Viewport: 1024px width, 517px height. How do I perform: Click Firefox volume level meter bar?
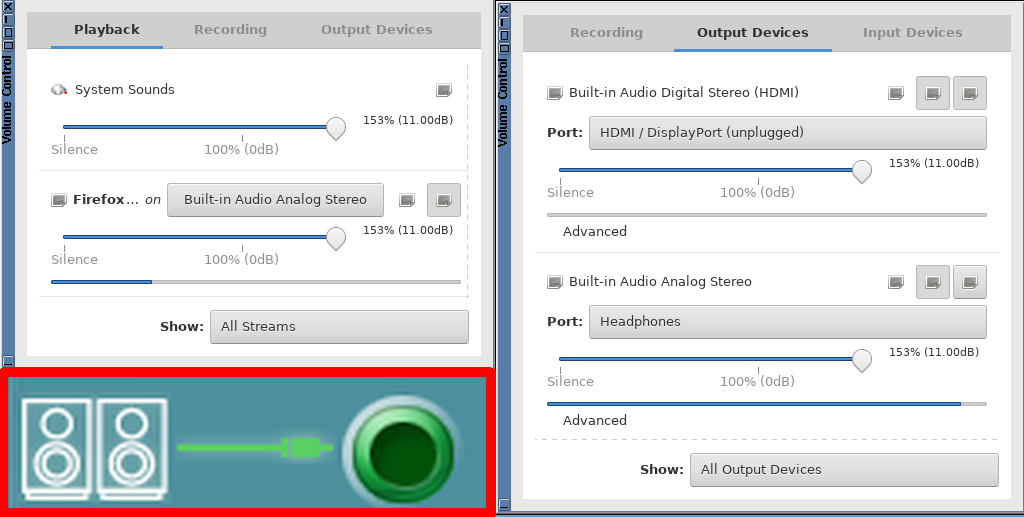pos(256,282)
